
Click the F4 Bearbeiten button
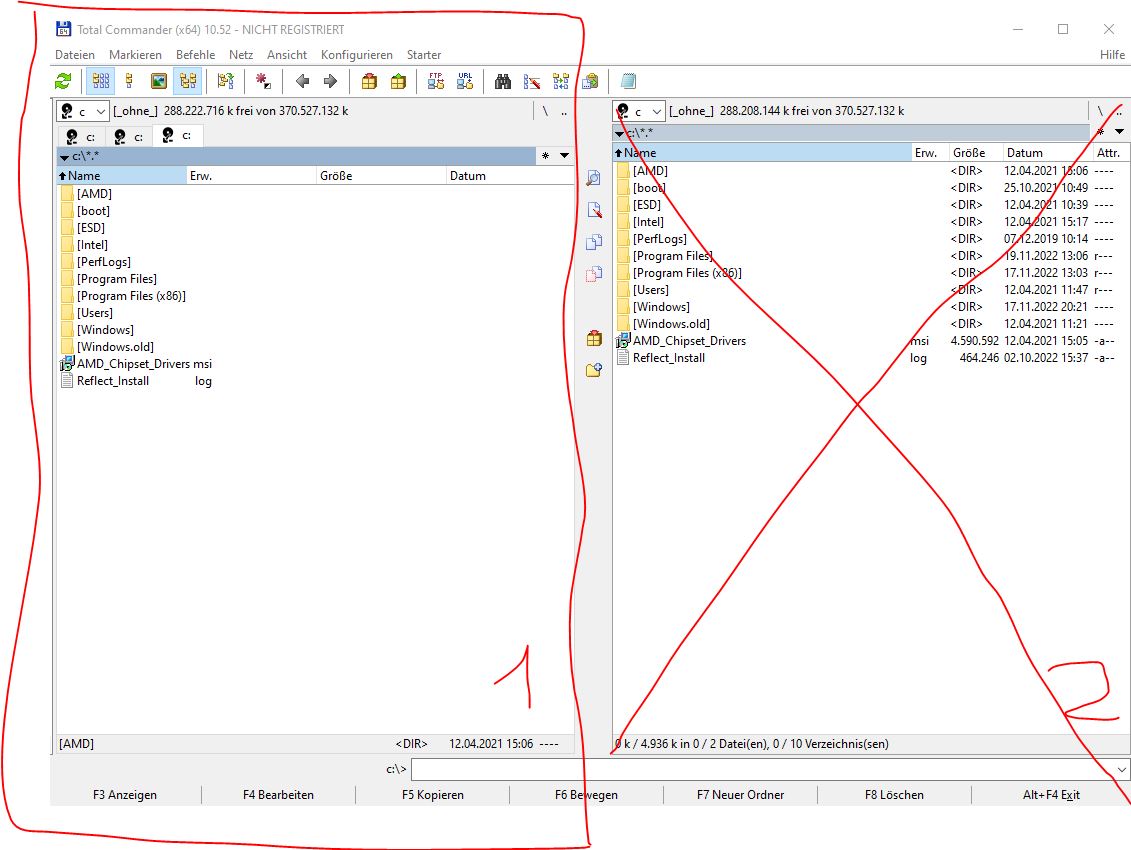tap(278, 795)
